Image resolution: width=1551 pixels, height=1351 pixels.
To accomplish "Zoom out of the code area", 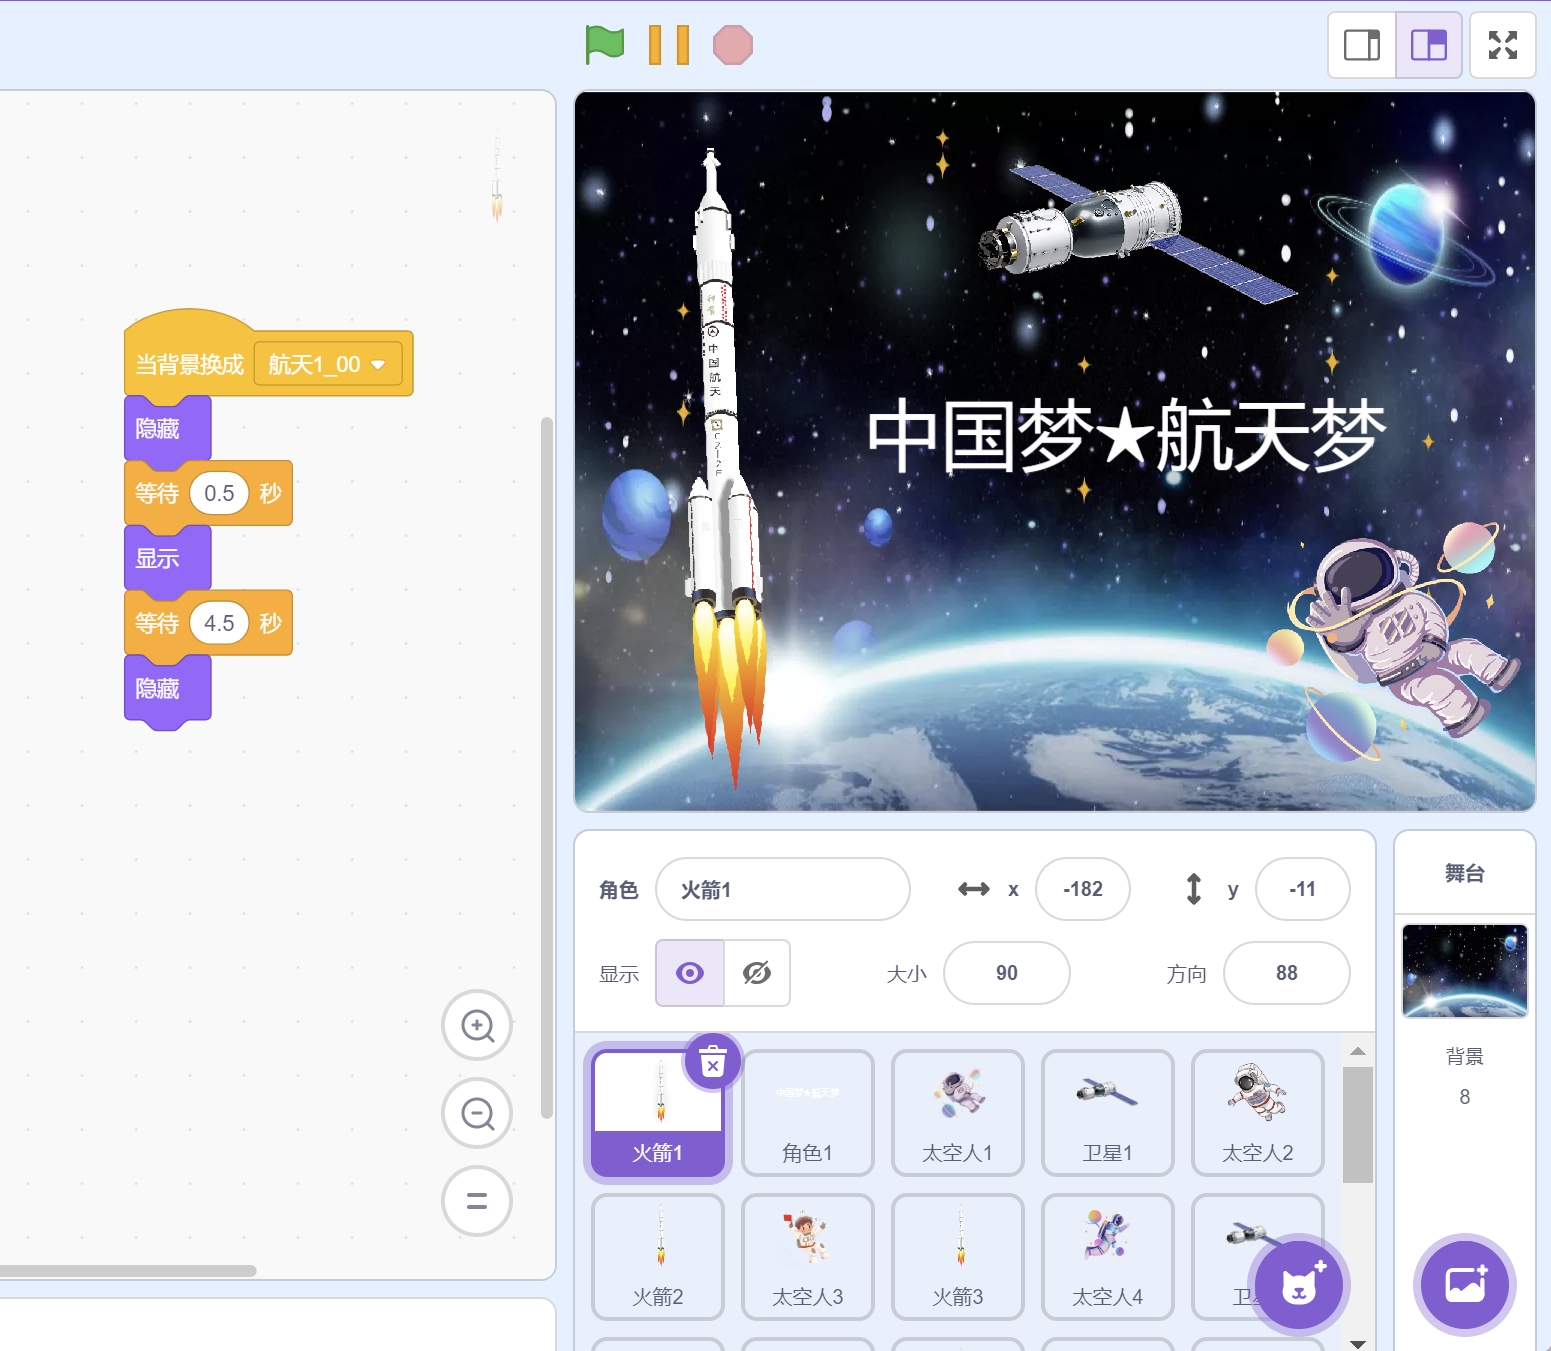I will tap(477, 1113).
